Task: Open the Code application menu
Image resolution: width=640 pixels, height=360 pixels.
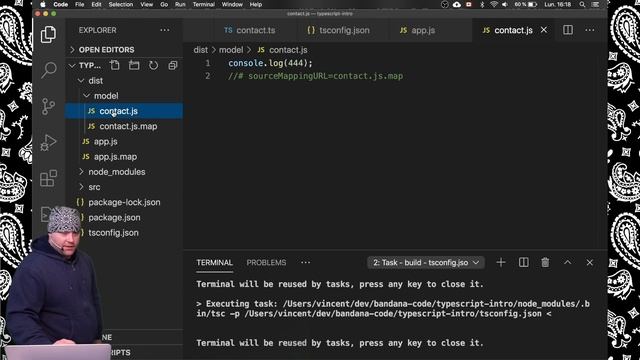Action: 60,4
